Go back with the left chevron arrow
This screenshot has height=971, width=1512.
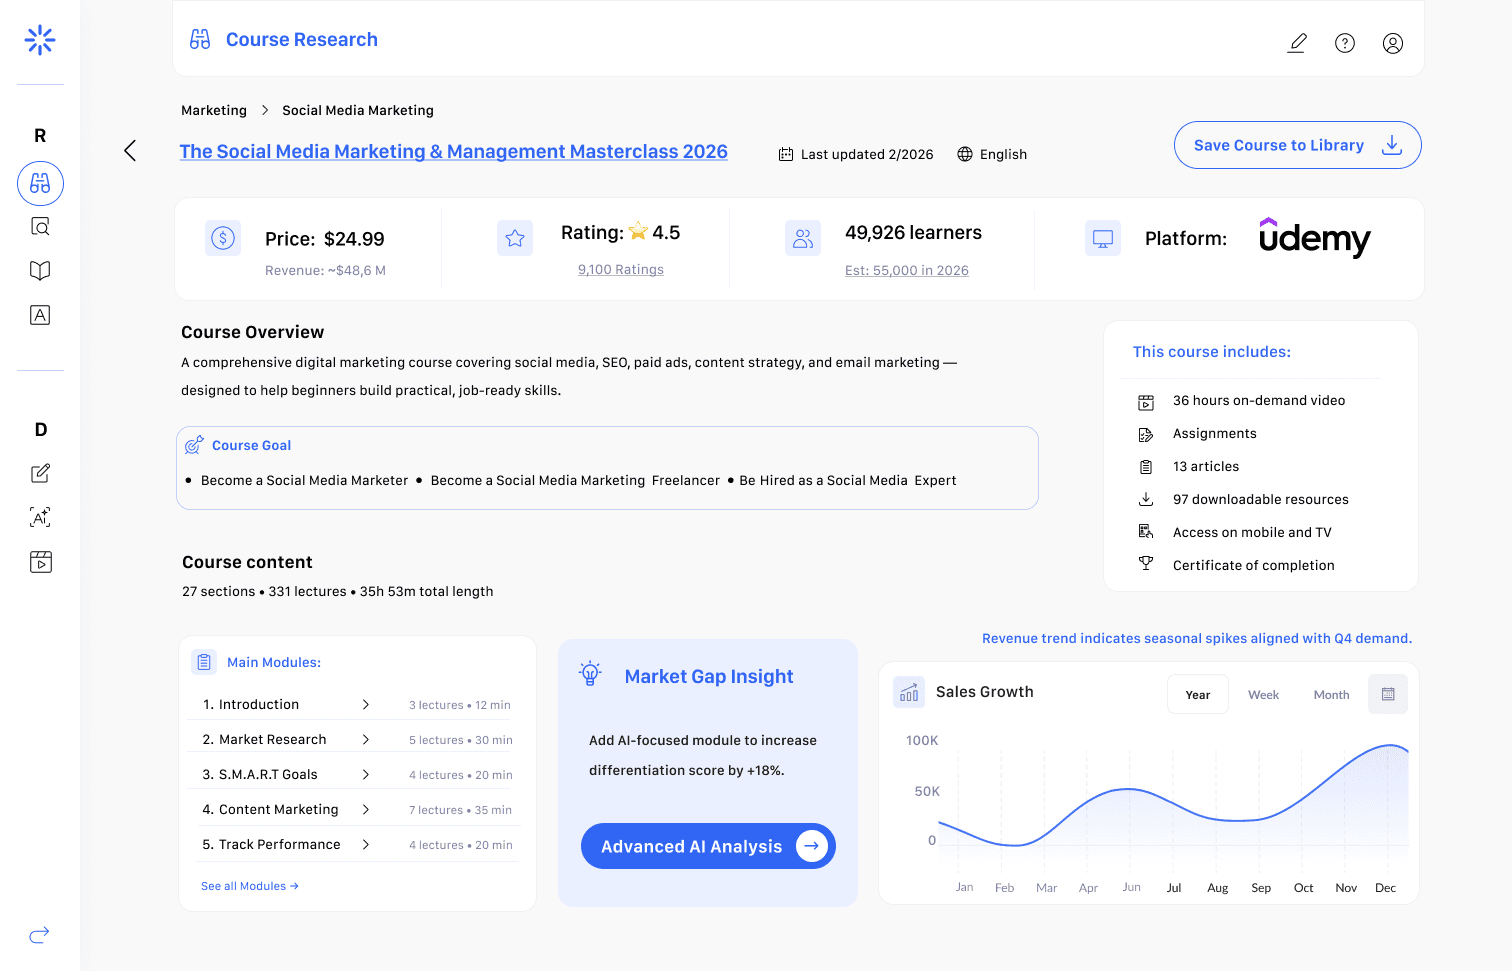click(x=130, y=151)
